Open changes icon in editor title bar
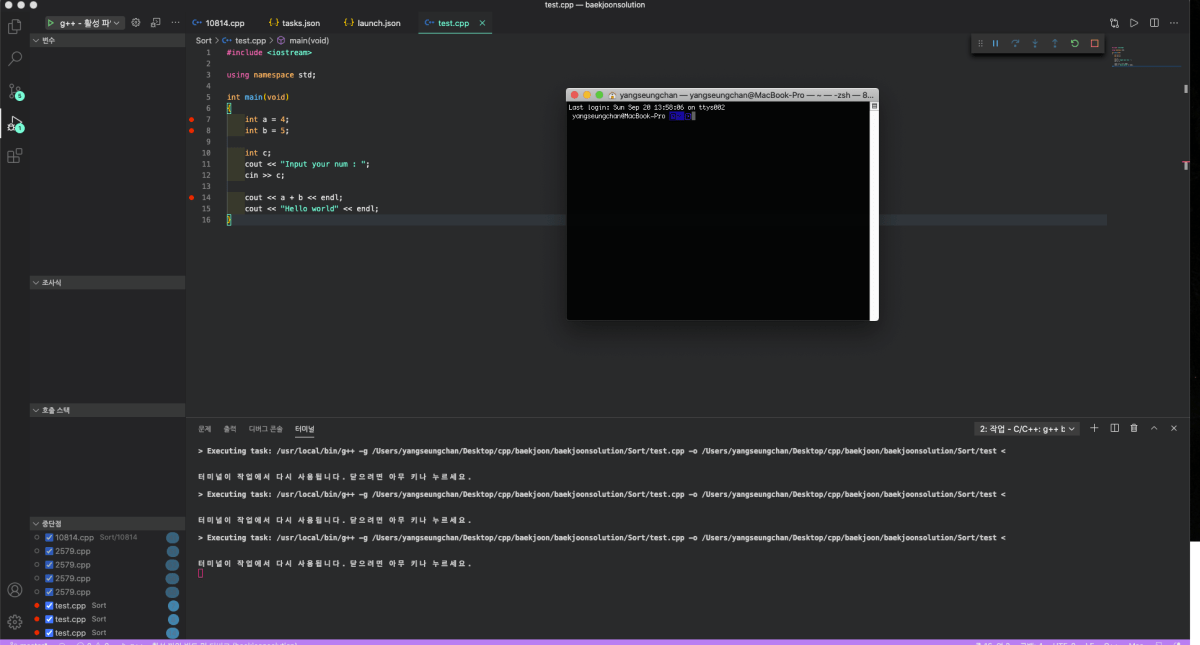Screen dimensions: 1200x645 pos(1114,22)
